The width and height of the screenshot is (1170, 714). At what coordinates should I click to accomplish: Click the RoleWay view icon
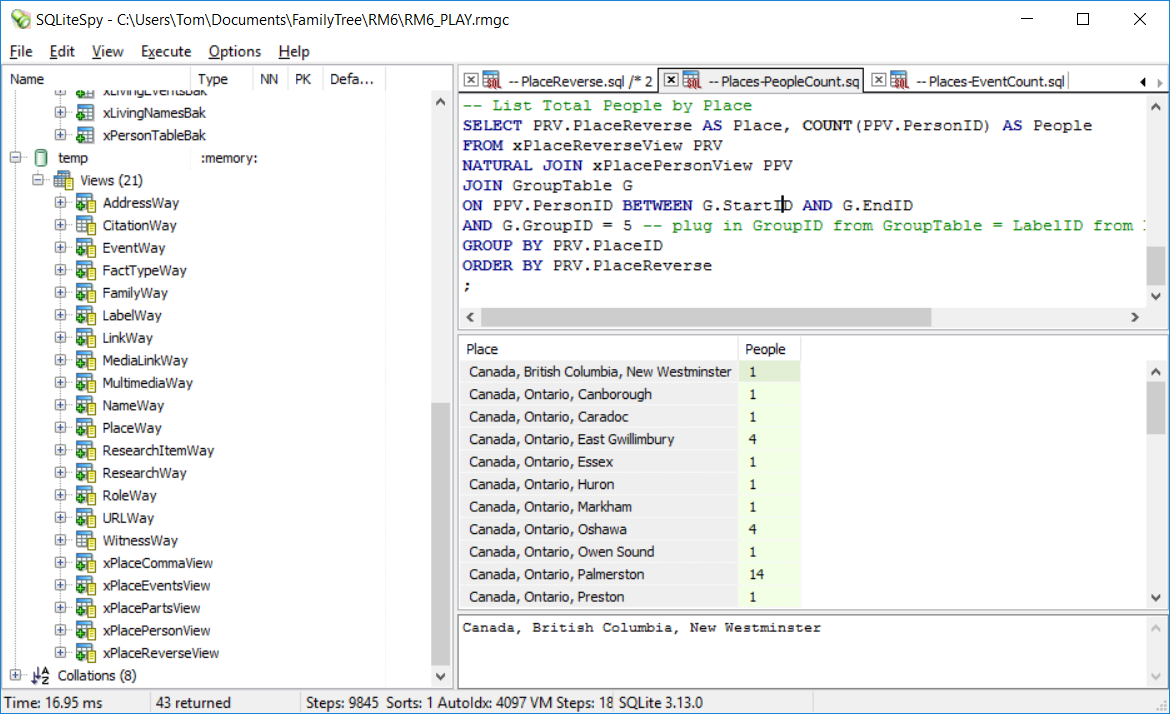86,495
